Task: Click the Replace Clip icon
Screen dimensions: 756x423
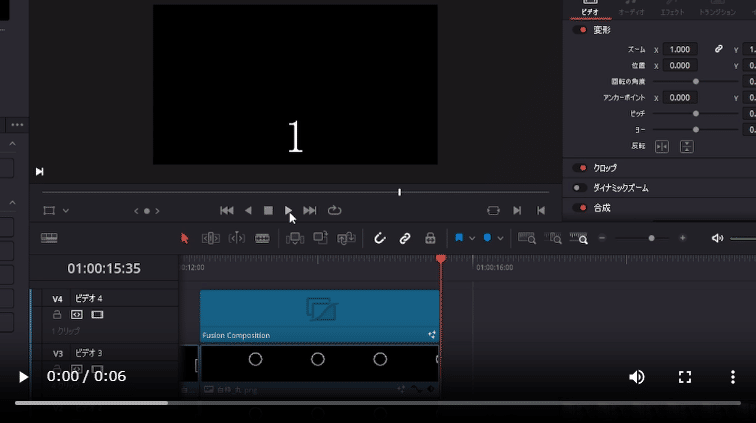Action: [346, 238]
